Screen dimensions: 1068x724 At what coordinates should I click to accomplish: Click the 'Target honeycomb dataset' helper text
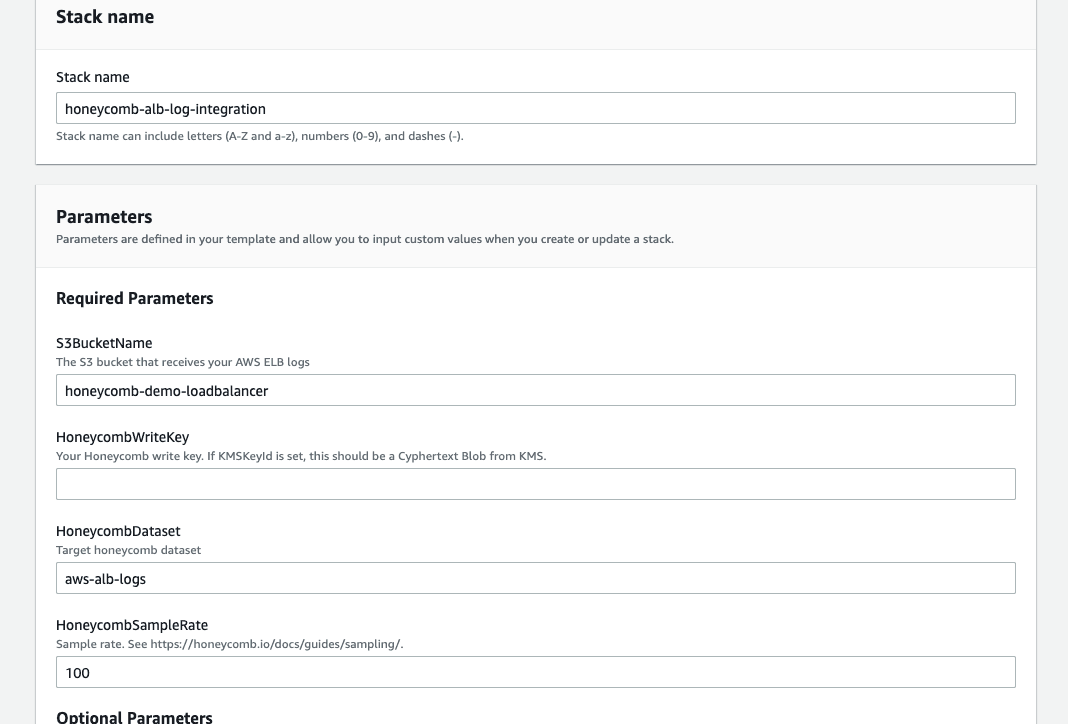tap(128, 550)
